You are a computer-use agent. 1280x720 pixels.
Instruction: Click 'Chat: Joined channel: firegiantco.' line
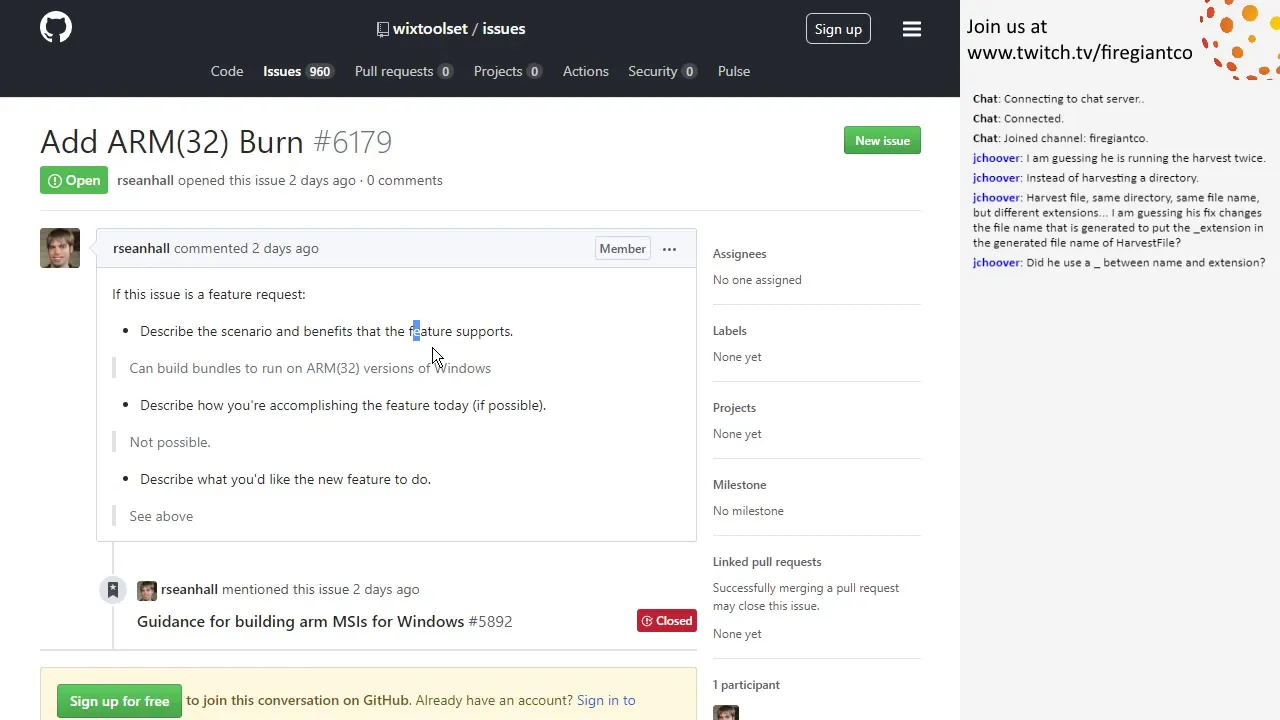point(1060,138)
